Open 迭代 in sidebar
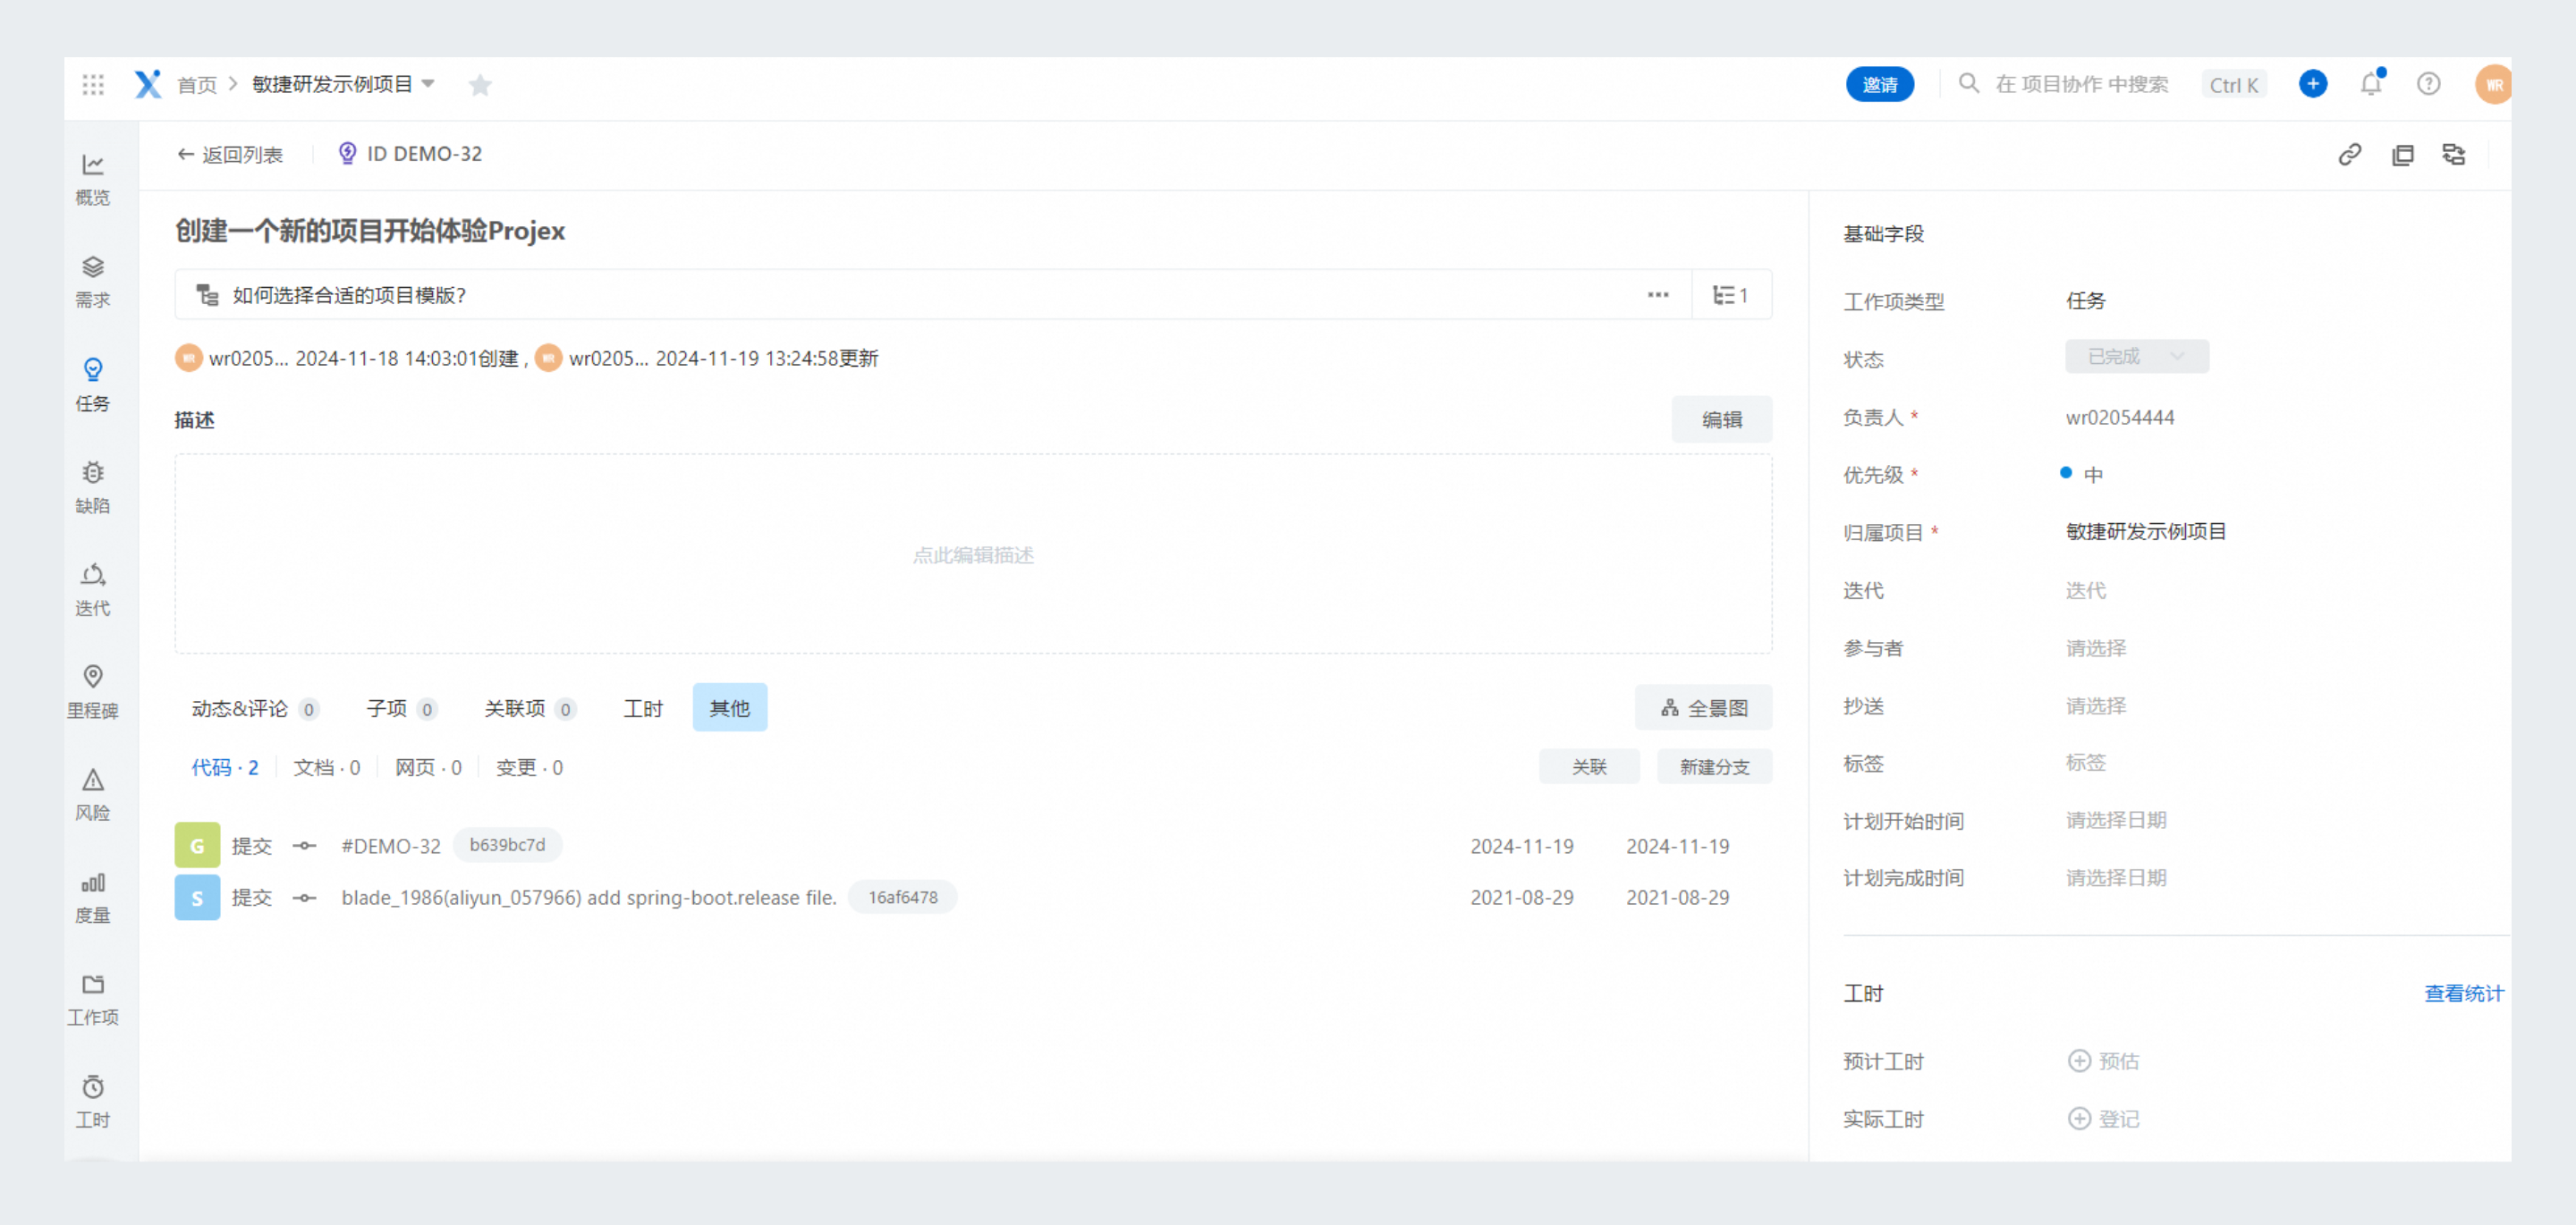This screenshot has height=1225, width=2576. (x=93, y=590)
